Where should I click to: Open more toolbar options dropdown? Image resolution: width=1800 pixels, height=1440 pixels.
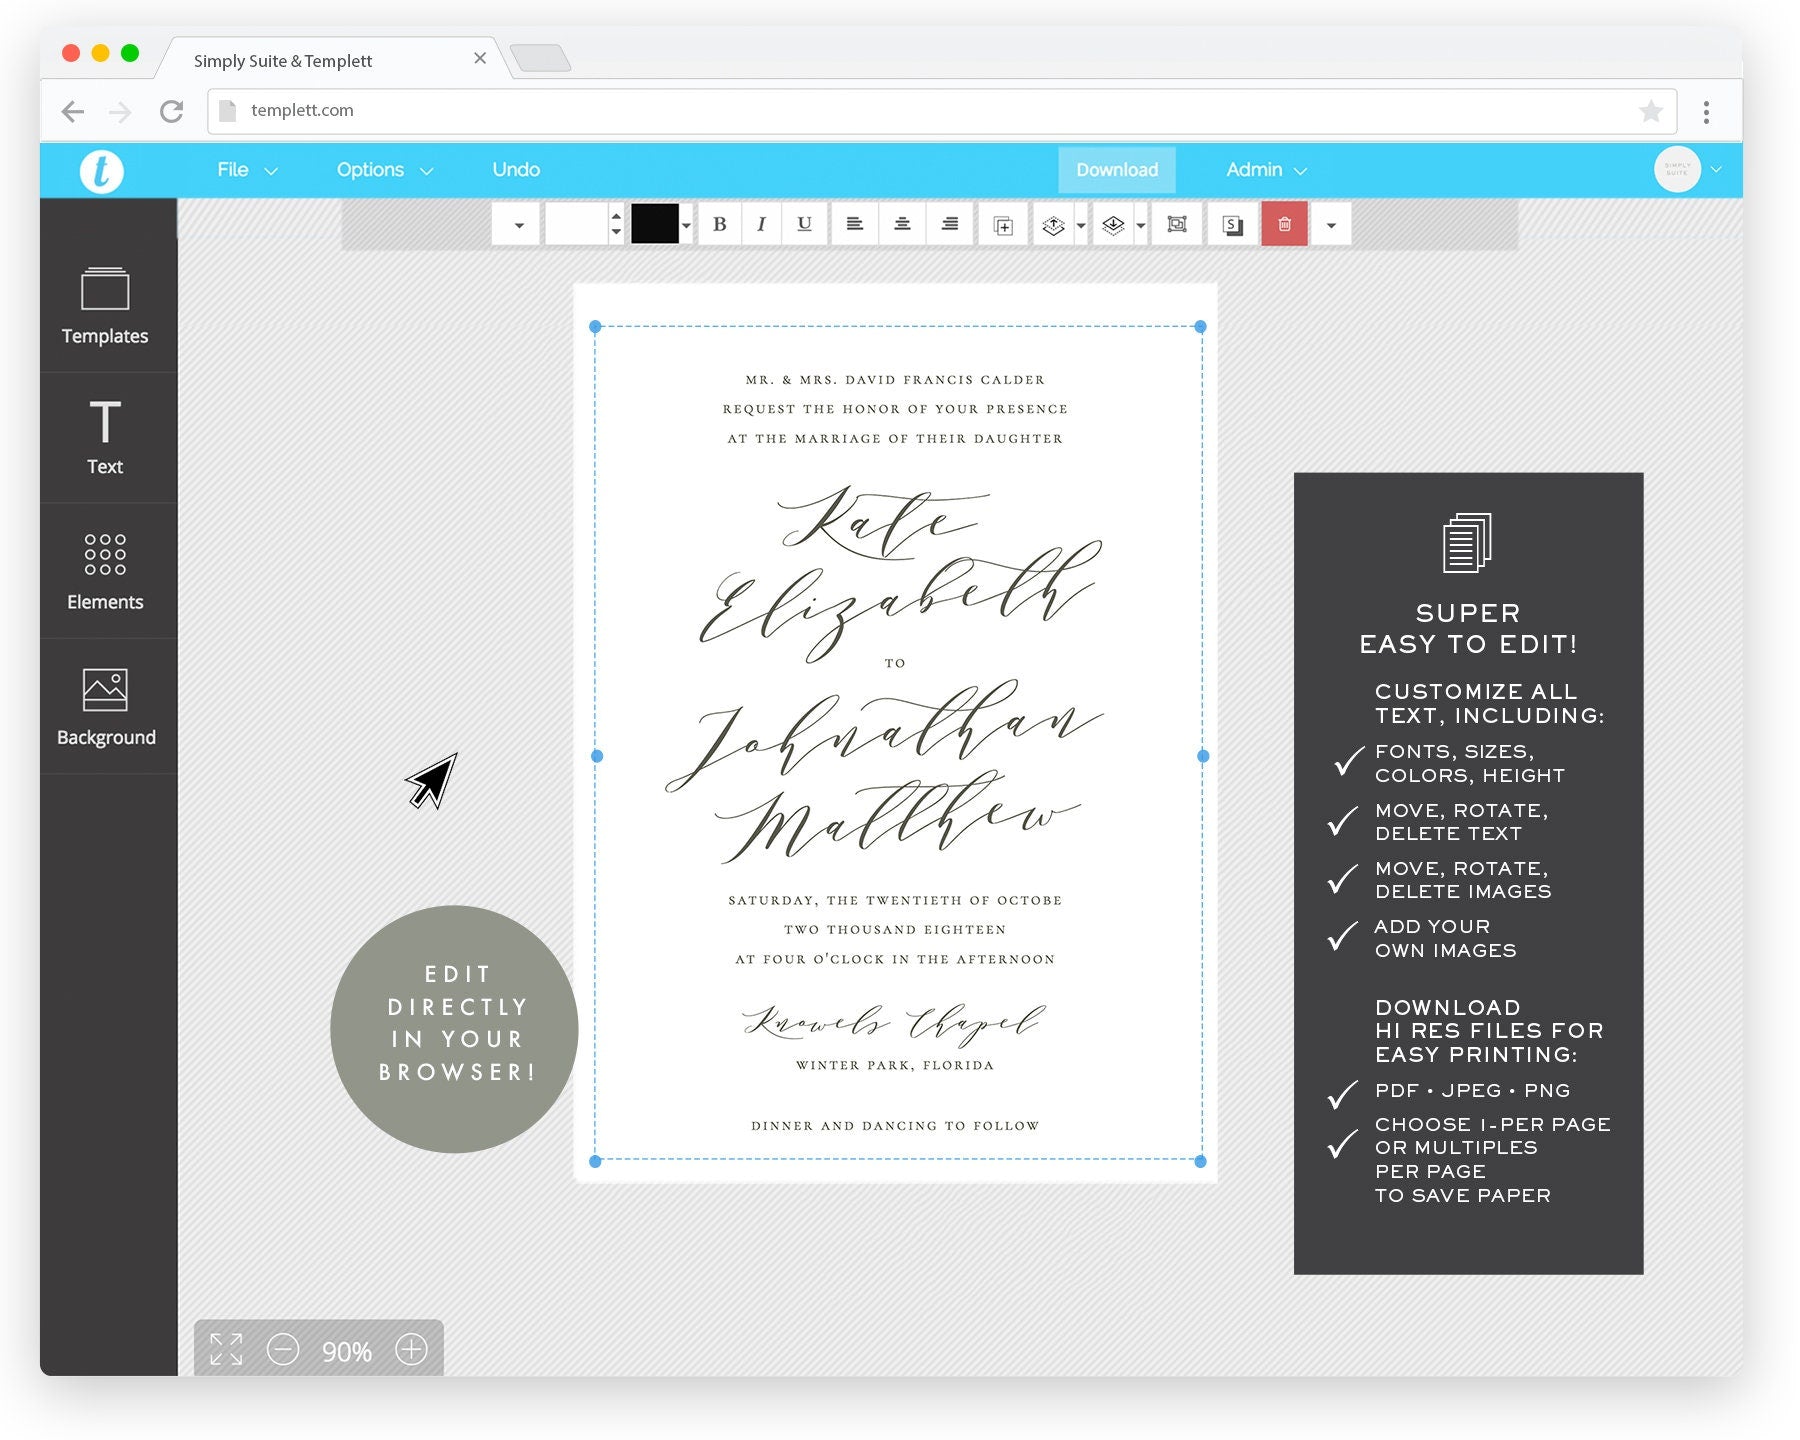(x=1331, y=225)
